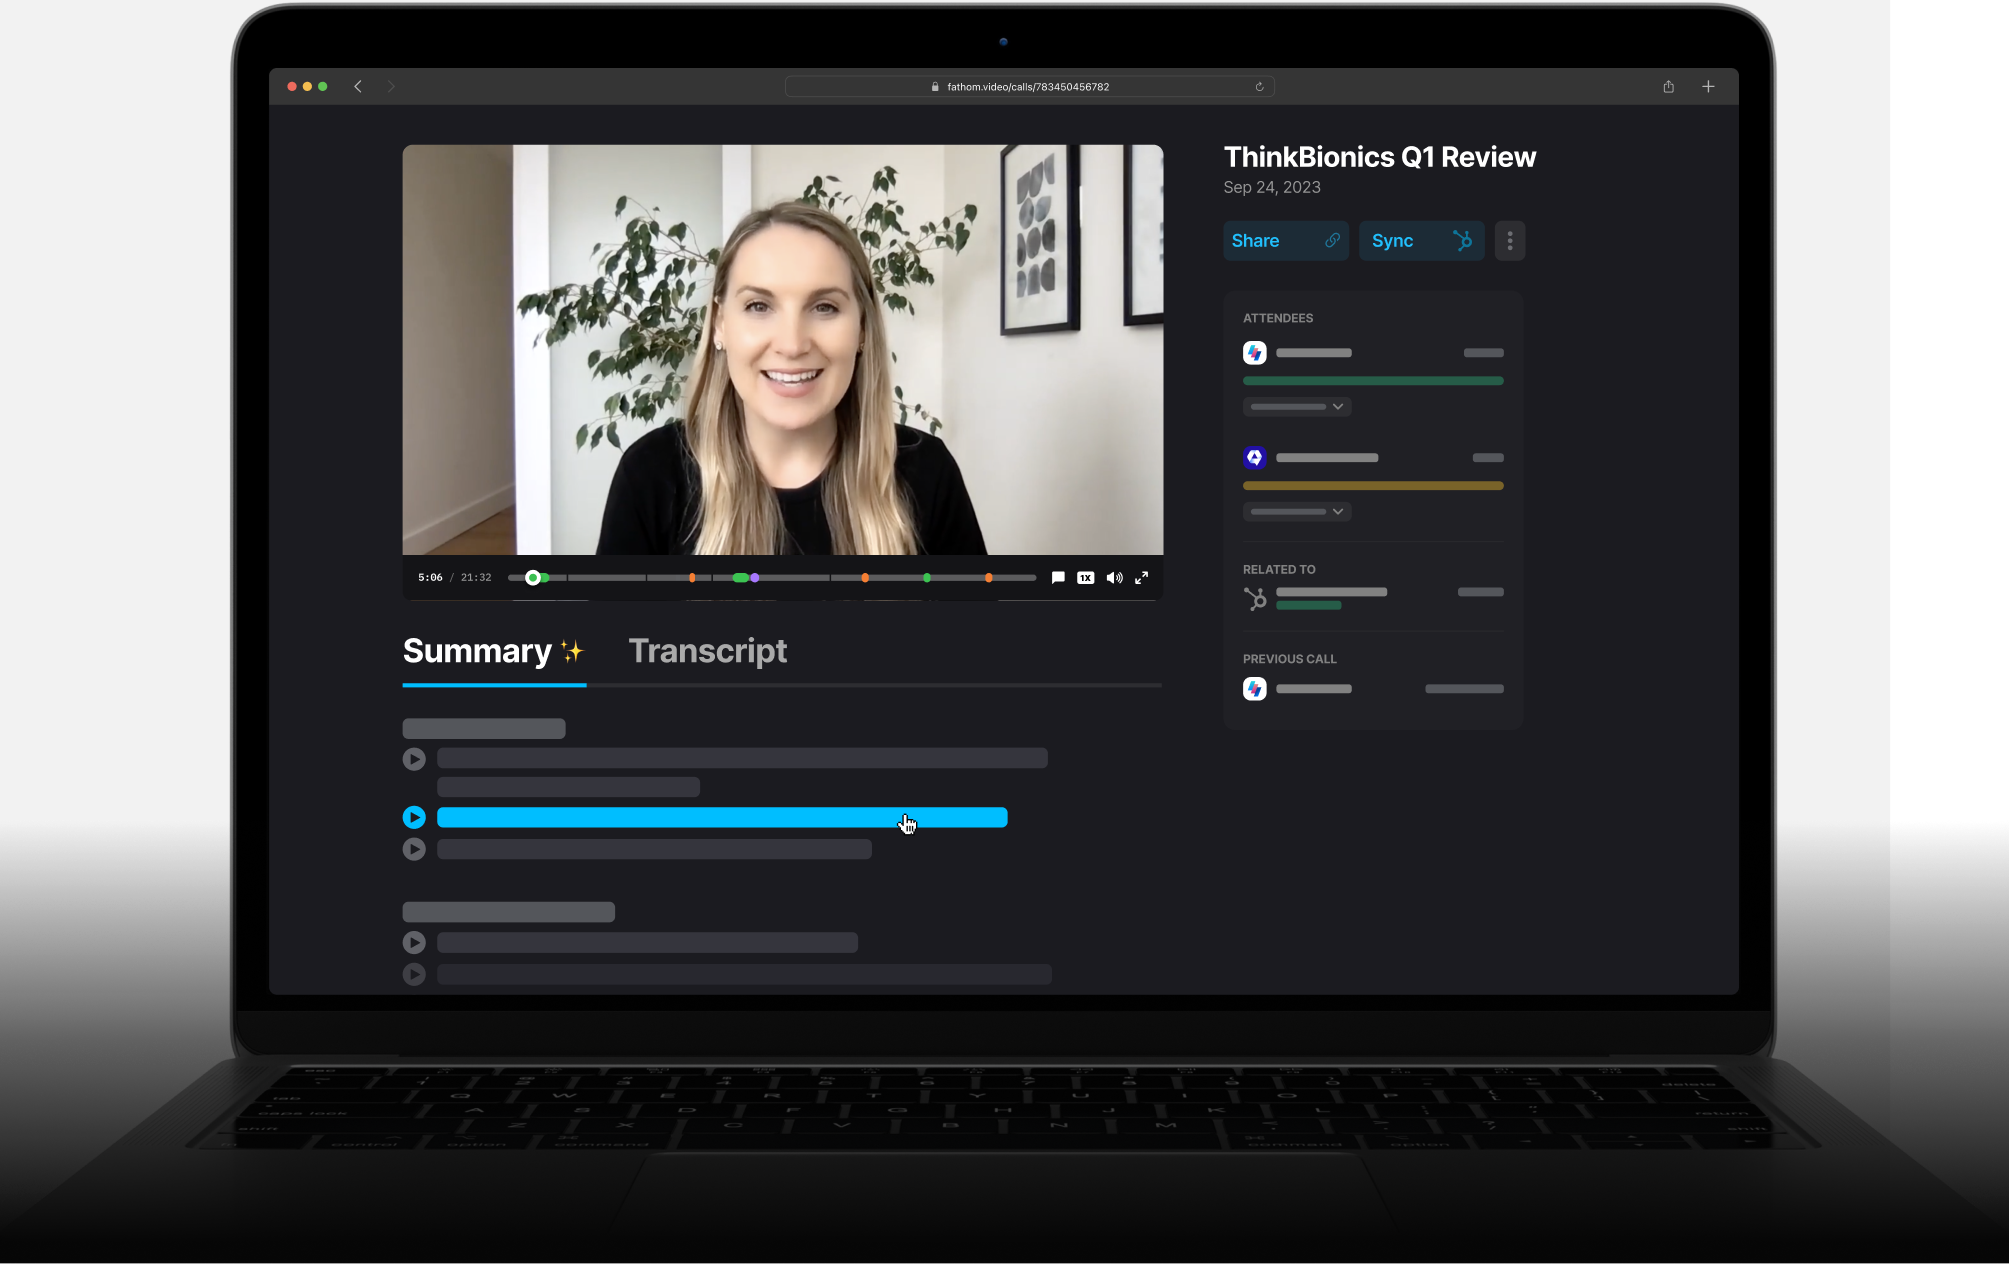Click the three-dot more options menu icon
Image resolution: width=2010 pixels, height=1264 pixels.
tap(1511, 240)
